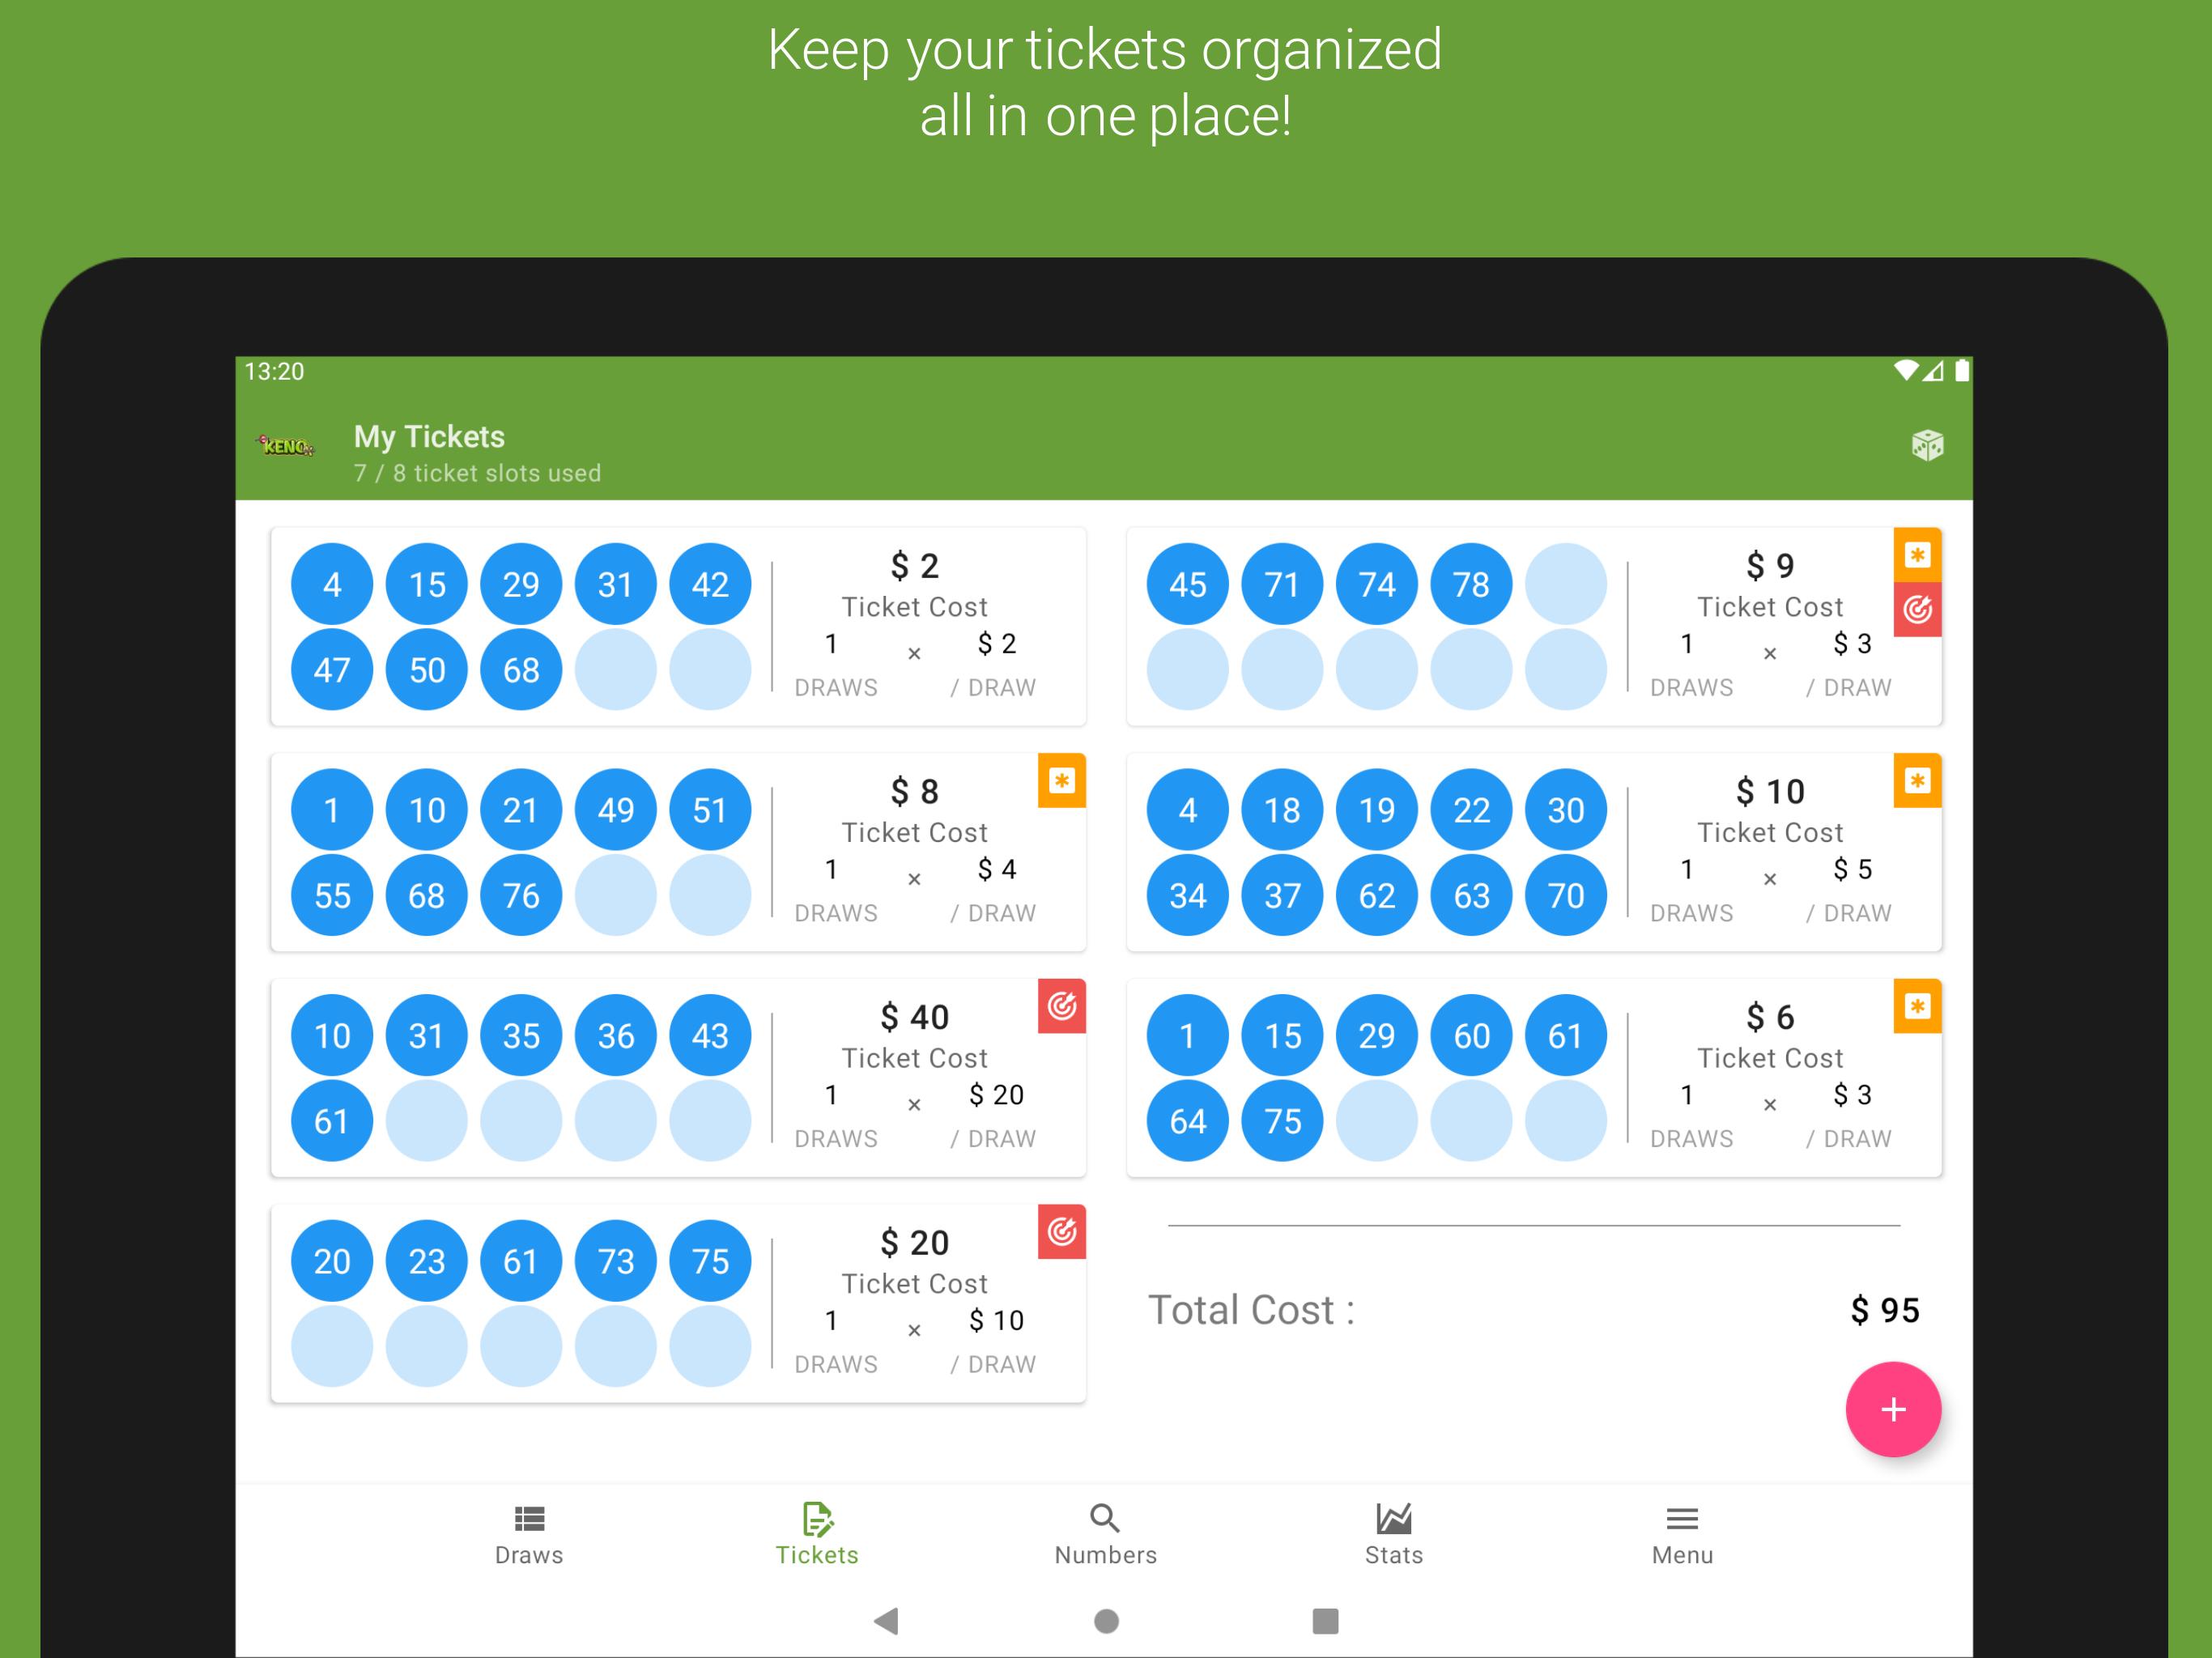Tap orange star badge on $8 ticket

[x=1061, y=781]
